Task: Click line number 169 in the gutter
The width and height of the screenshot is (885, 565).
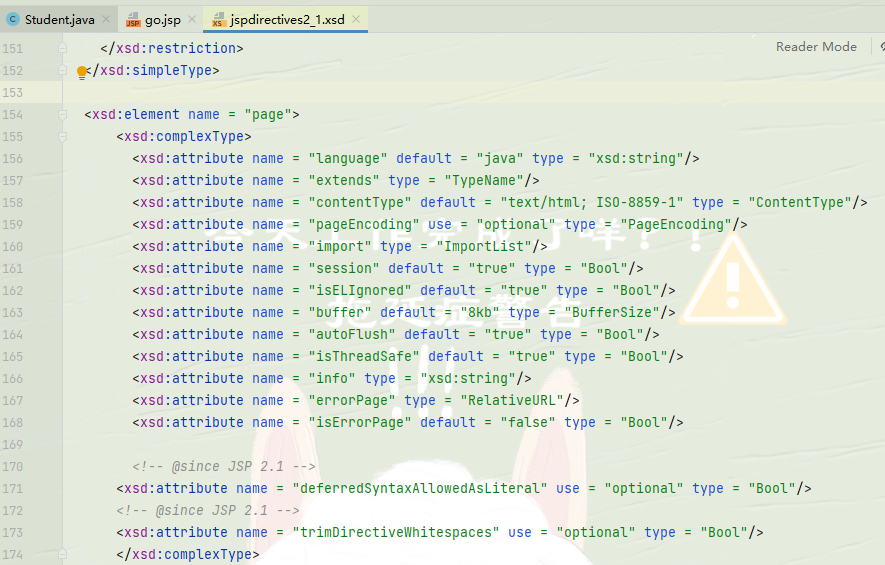Action: 13,445
